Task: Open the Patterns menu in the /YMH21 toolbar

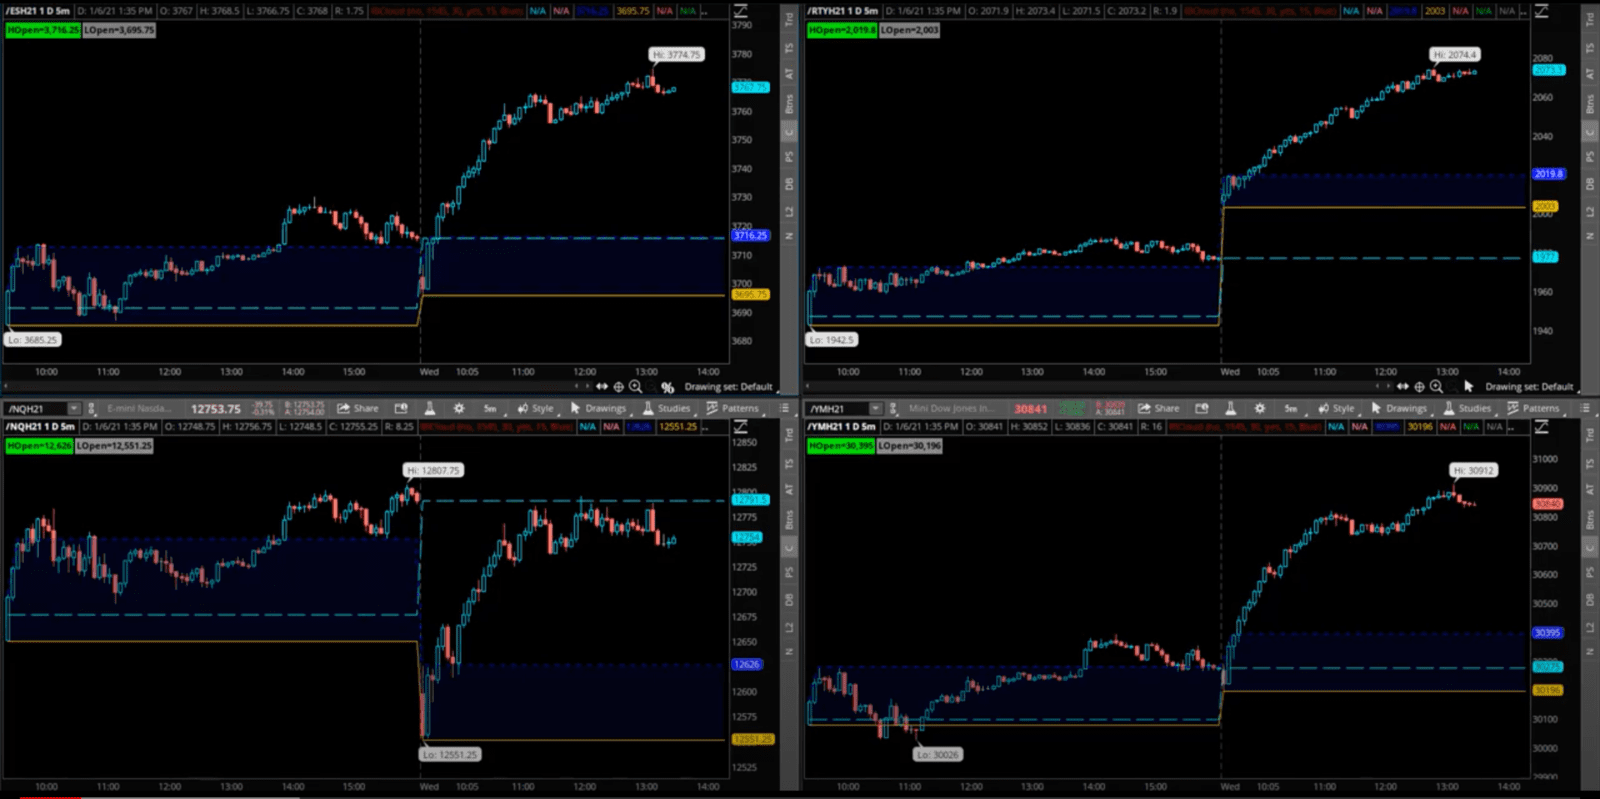Action: 1534,408
